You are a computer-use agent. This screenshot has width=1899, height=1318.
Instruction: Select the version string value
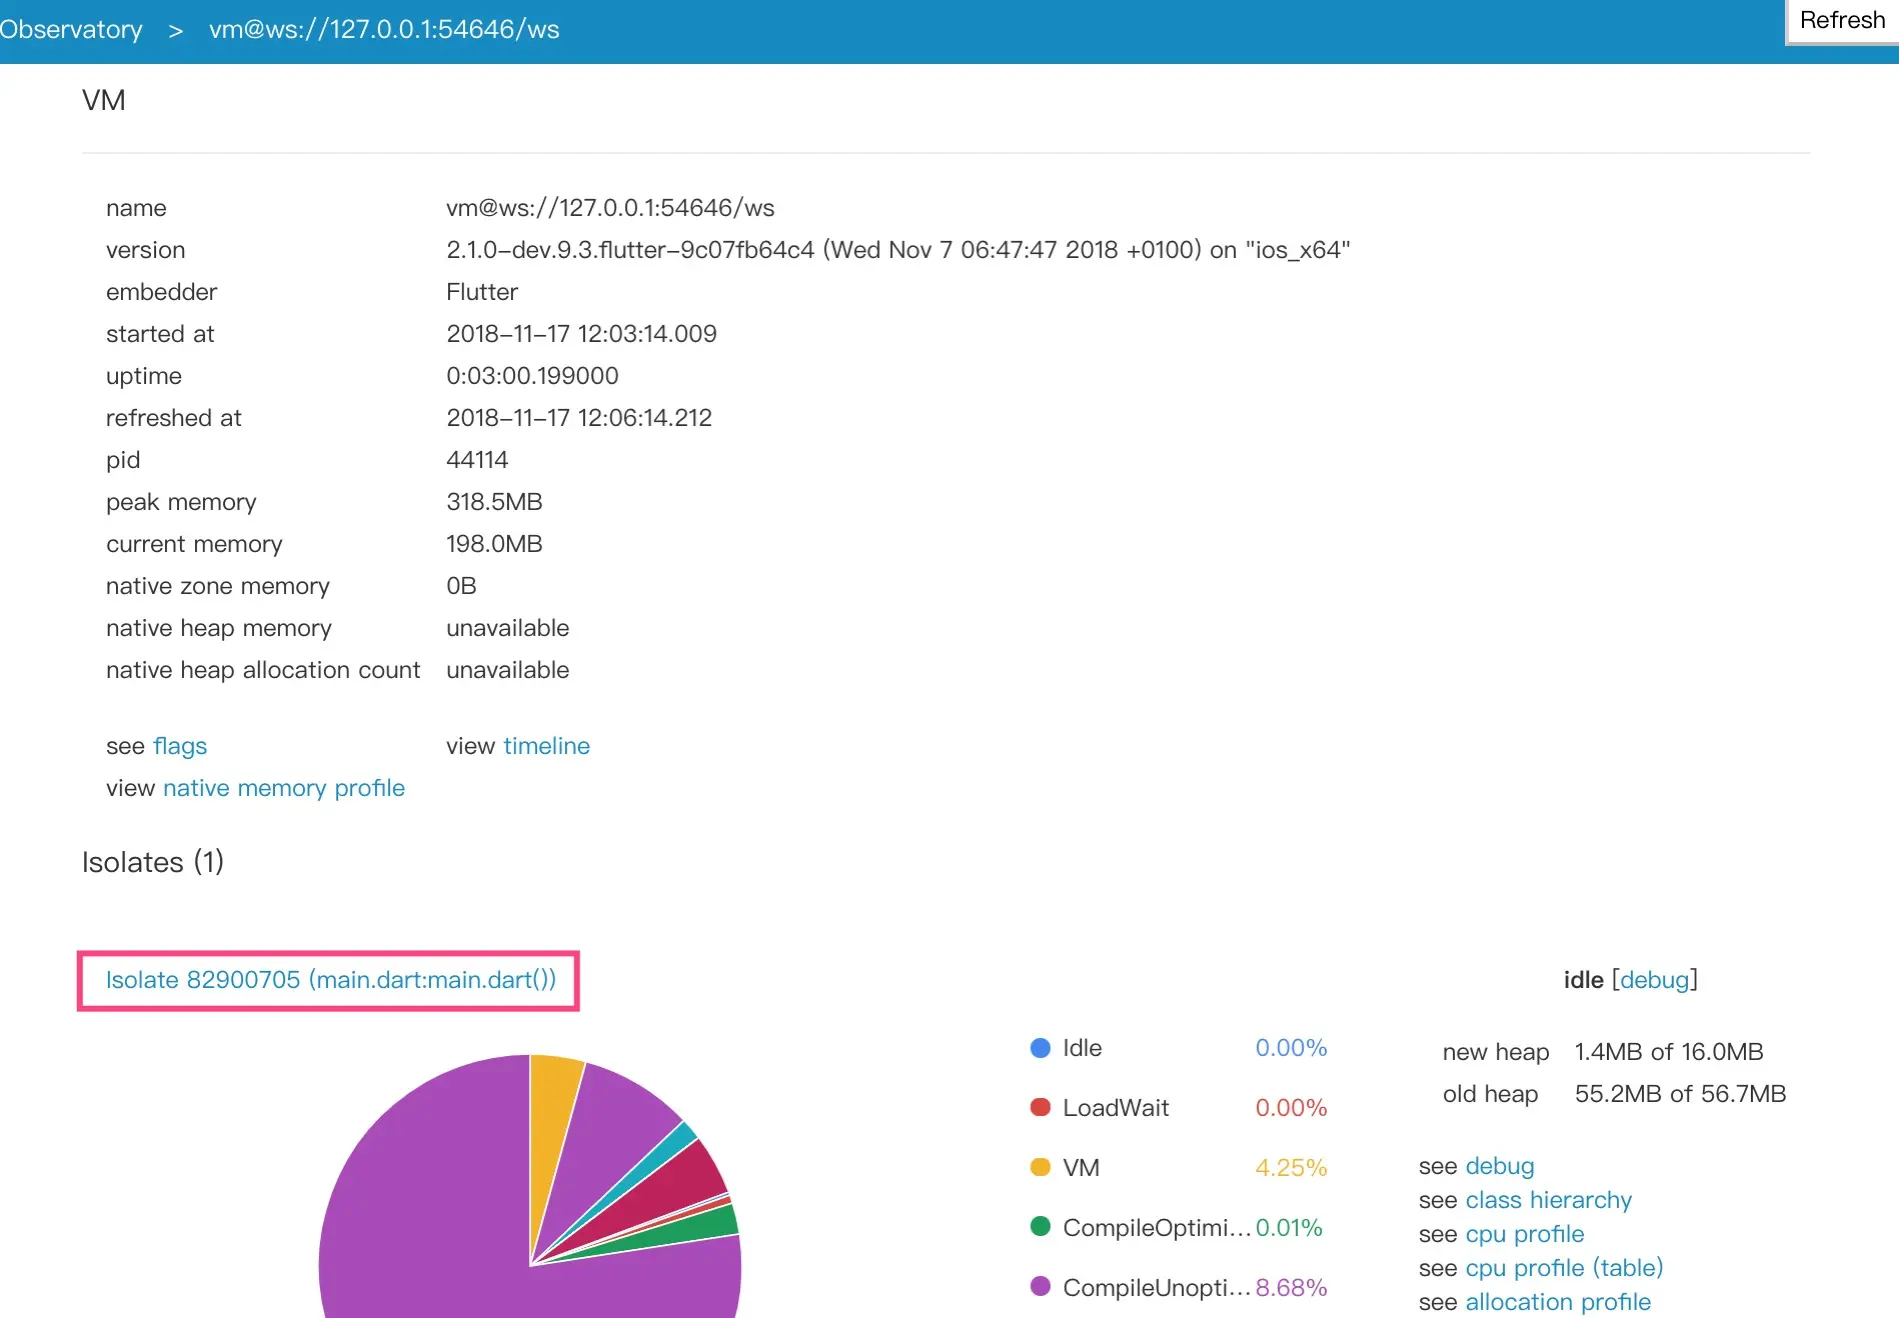(898, 250)
